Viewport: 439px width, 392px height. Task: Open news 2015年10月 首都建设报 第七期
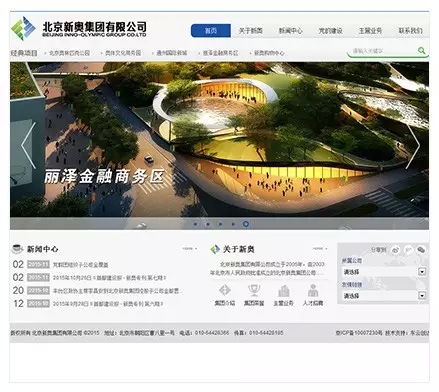click(x=109, y=278)
